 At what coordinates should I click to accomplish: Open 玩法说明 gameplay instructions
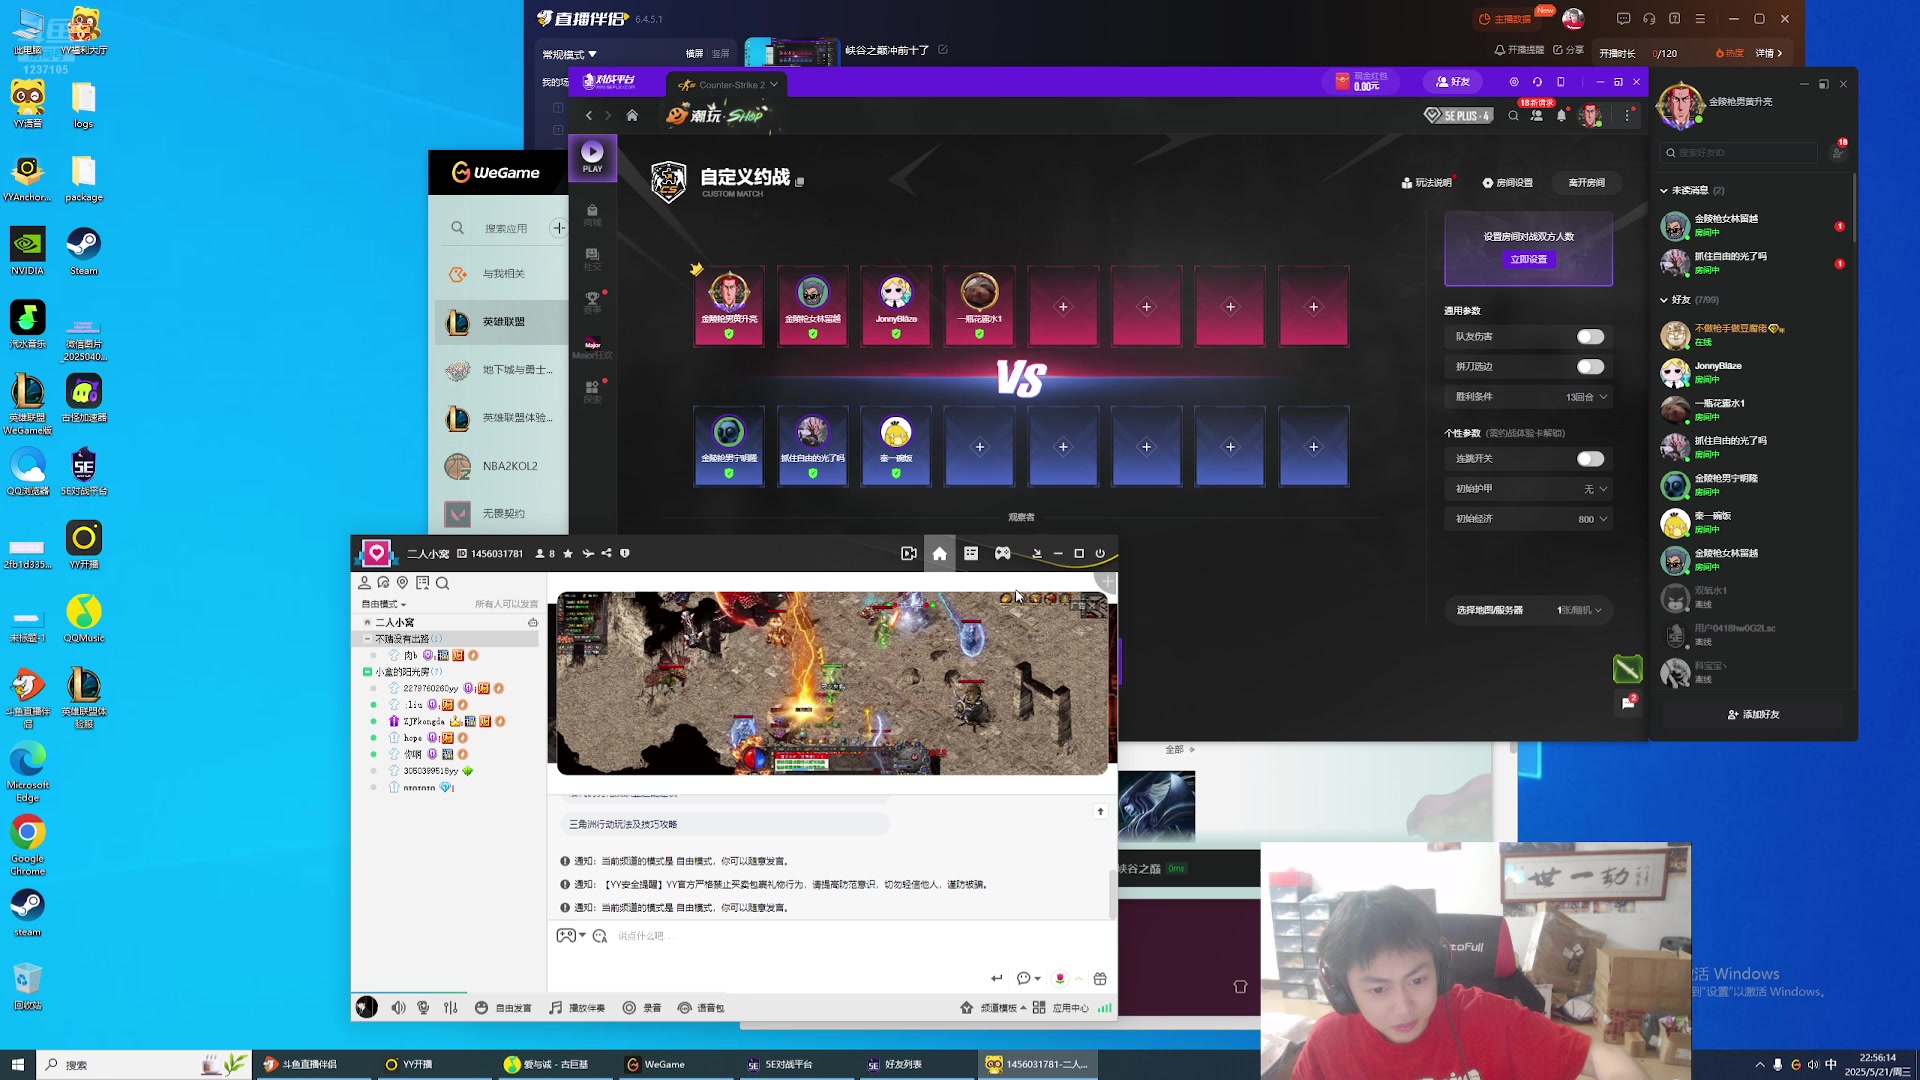[1426, 183]
